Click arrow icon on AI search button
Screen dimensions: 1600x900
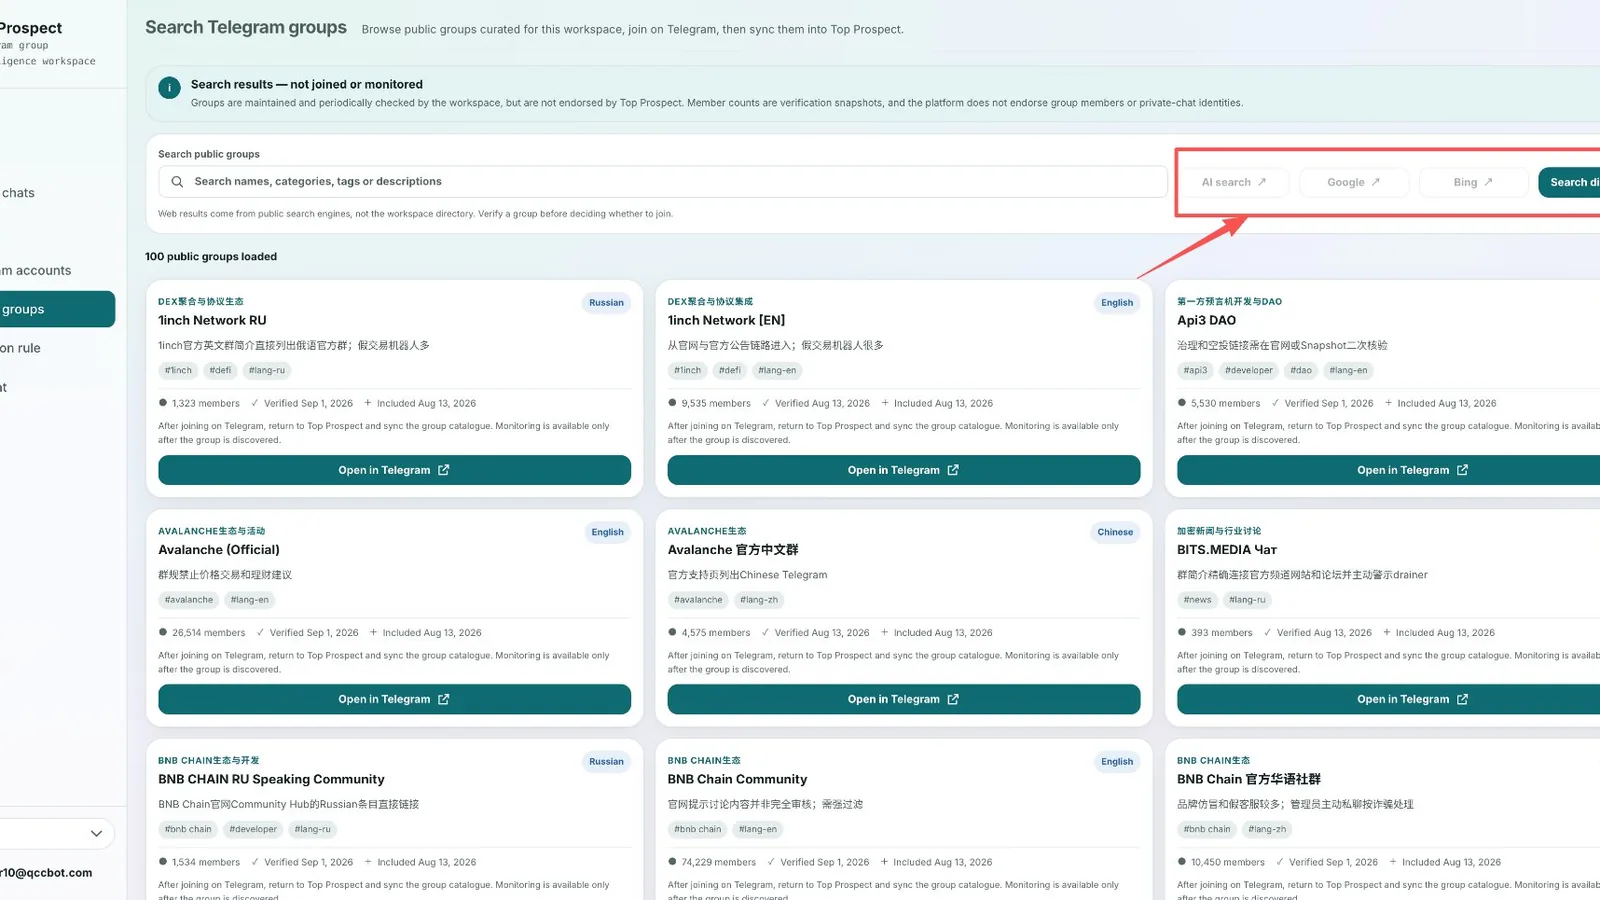(x=1262, y=182)
